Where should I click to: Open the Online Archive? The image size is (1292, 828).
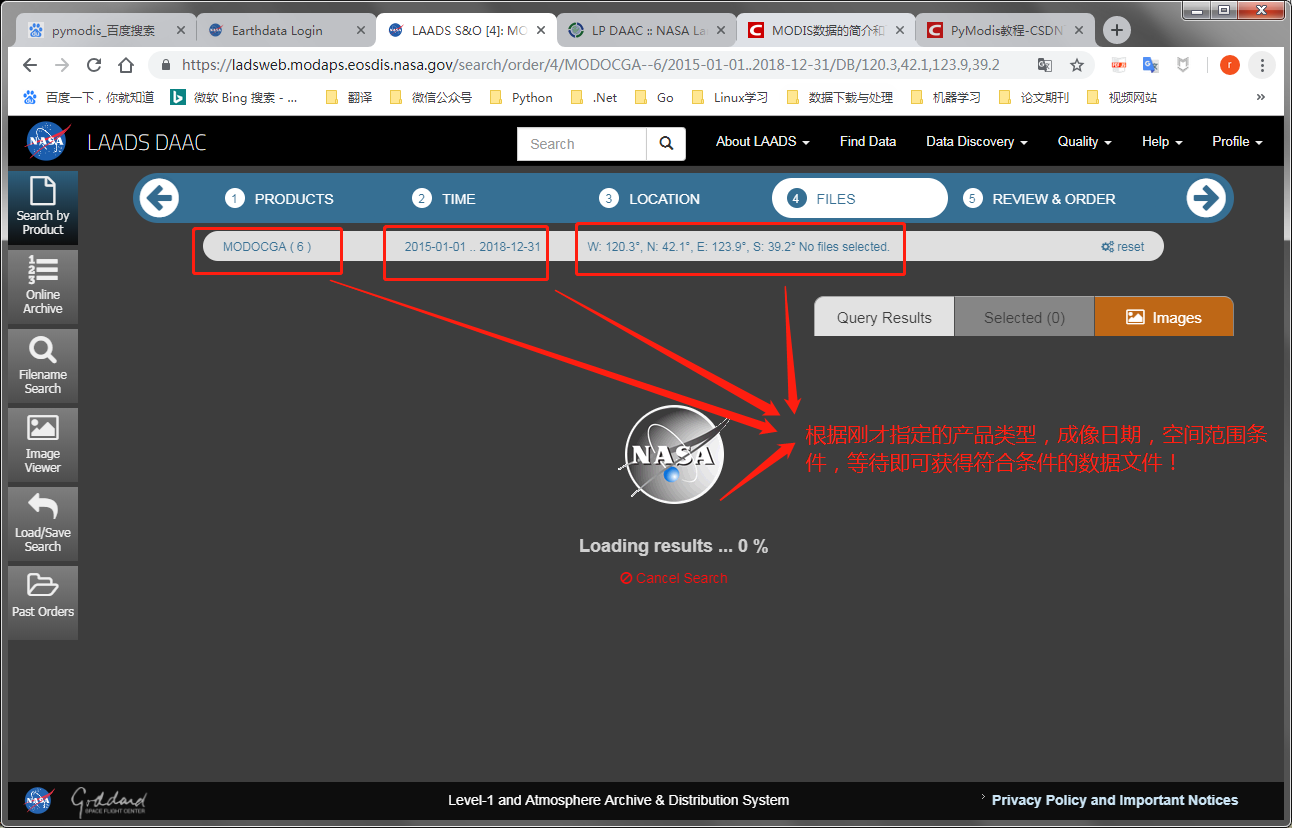pos(42,287)
